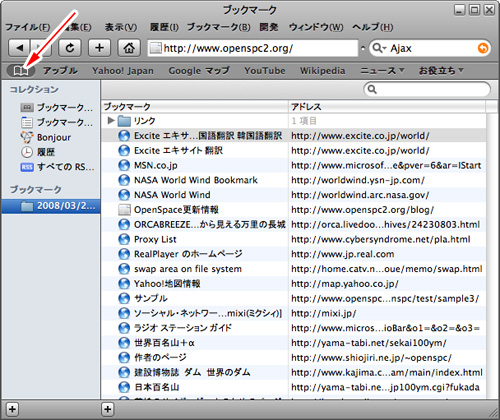500x420 pixels.
Task: Toggle the Show All Bookmarks book icon
Action: (x=21, y=71)
